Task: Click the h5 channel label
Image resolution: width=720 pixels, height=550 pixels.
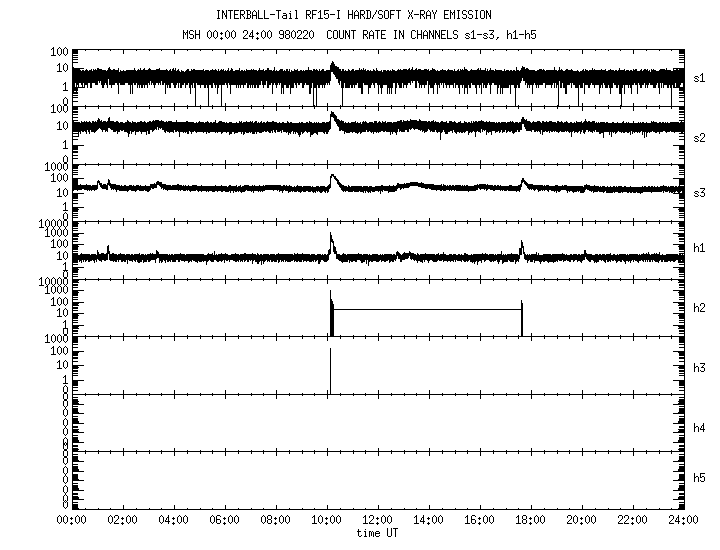Action: click(700, 478)
